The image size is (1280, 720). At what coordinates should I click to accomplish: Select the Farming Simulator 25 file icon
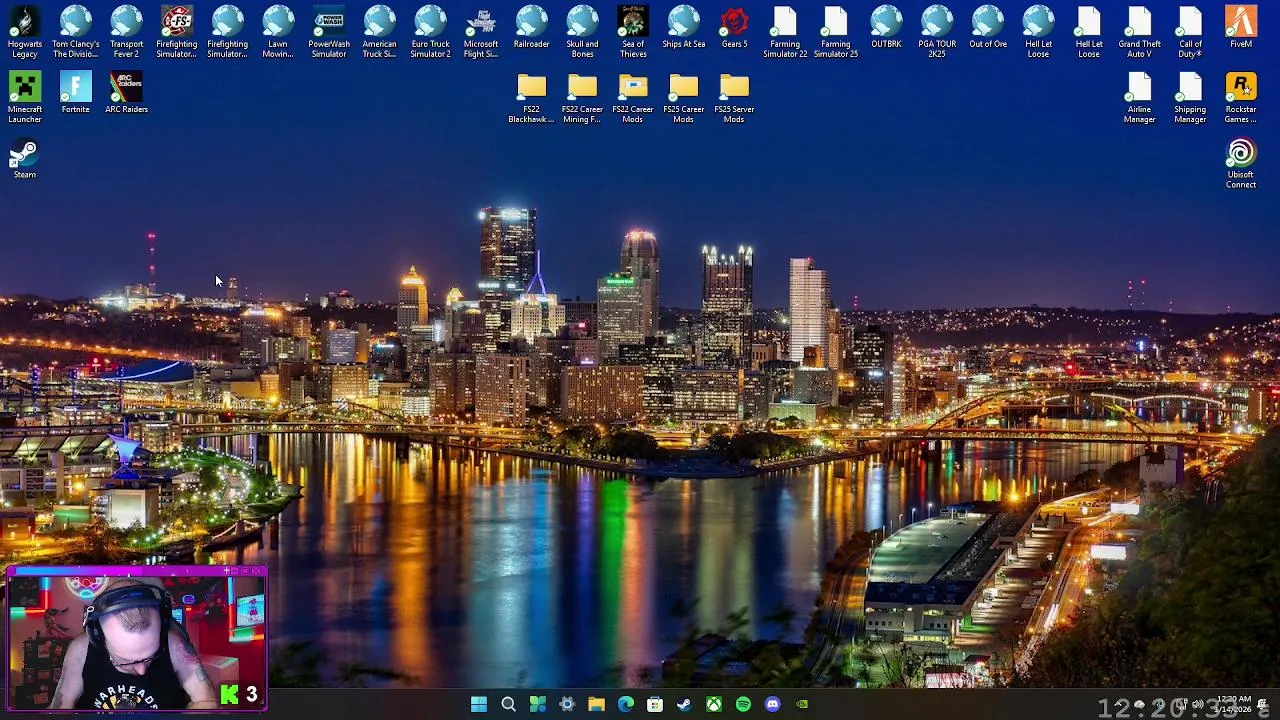(x=835, y=32)
